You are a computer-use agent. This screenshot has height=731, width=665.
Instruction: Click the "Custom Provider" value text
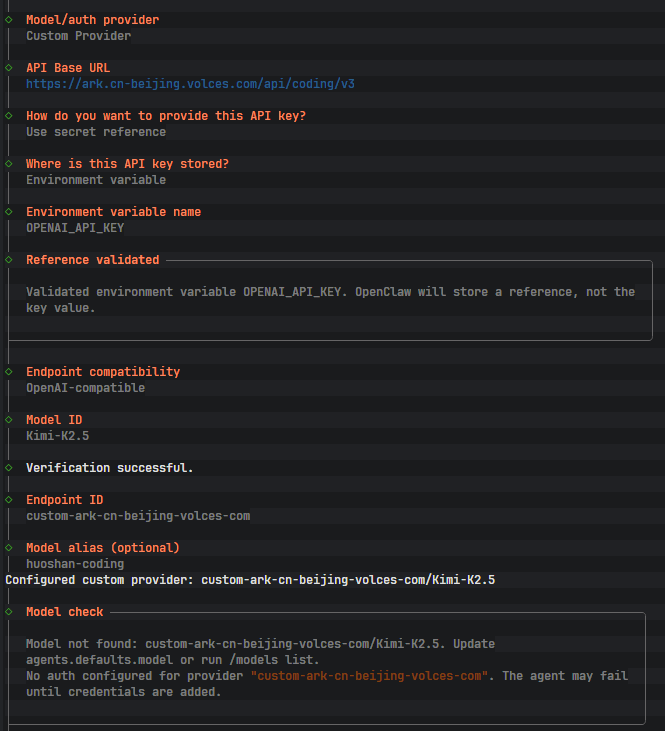coord(78,36)
